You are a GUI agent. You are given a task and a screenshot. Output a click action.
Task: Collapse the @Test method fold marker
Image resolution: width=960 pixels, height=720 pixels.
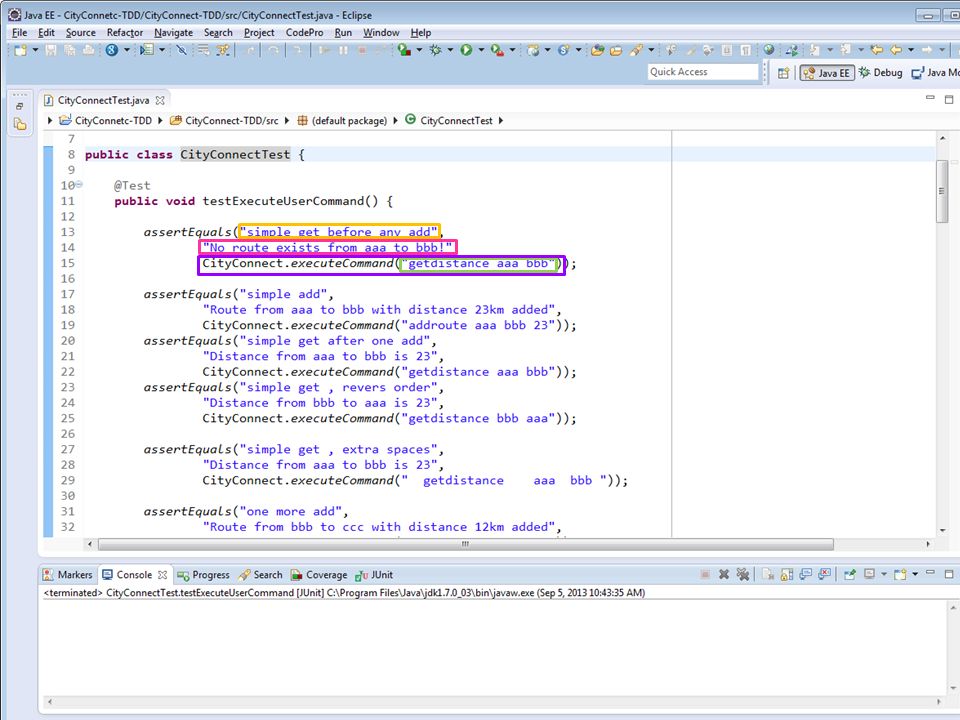[79, 184]
